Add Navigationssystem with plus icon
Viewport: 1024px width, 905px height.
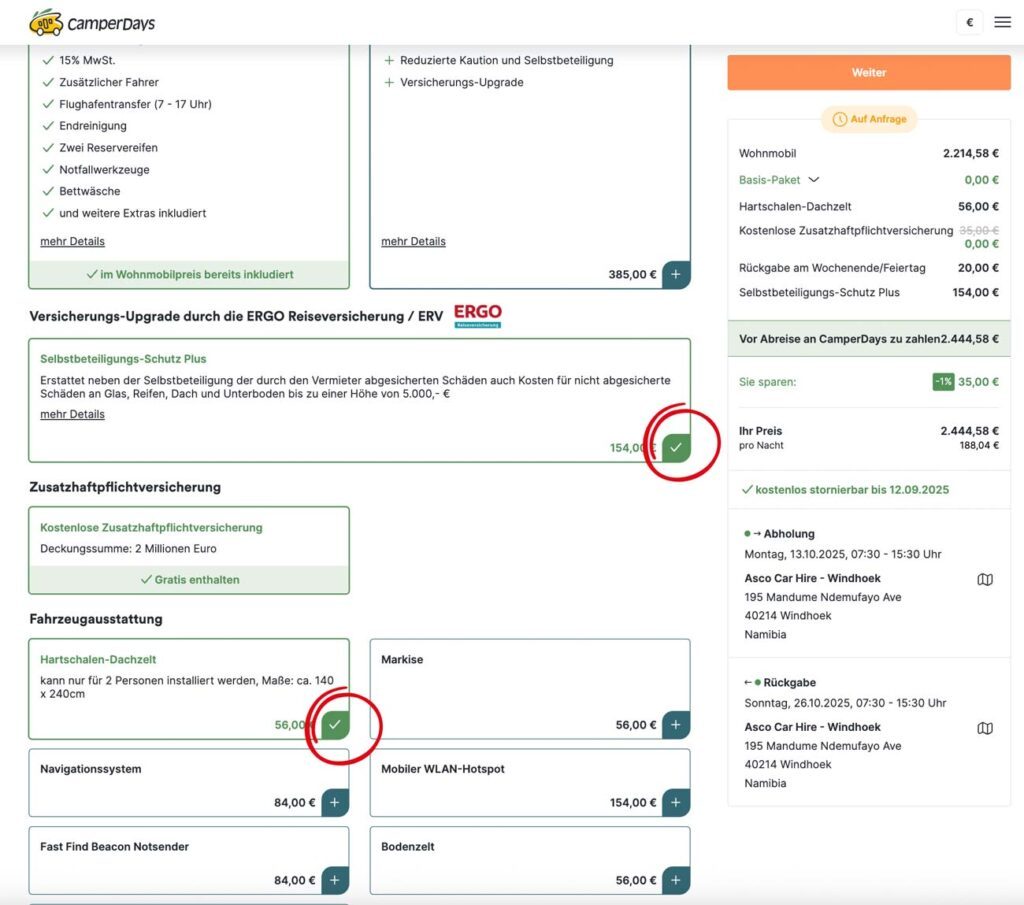[x=335, y=802]
